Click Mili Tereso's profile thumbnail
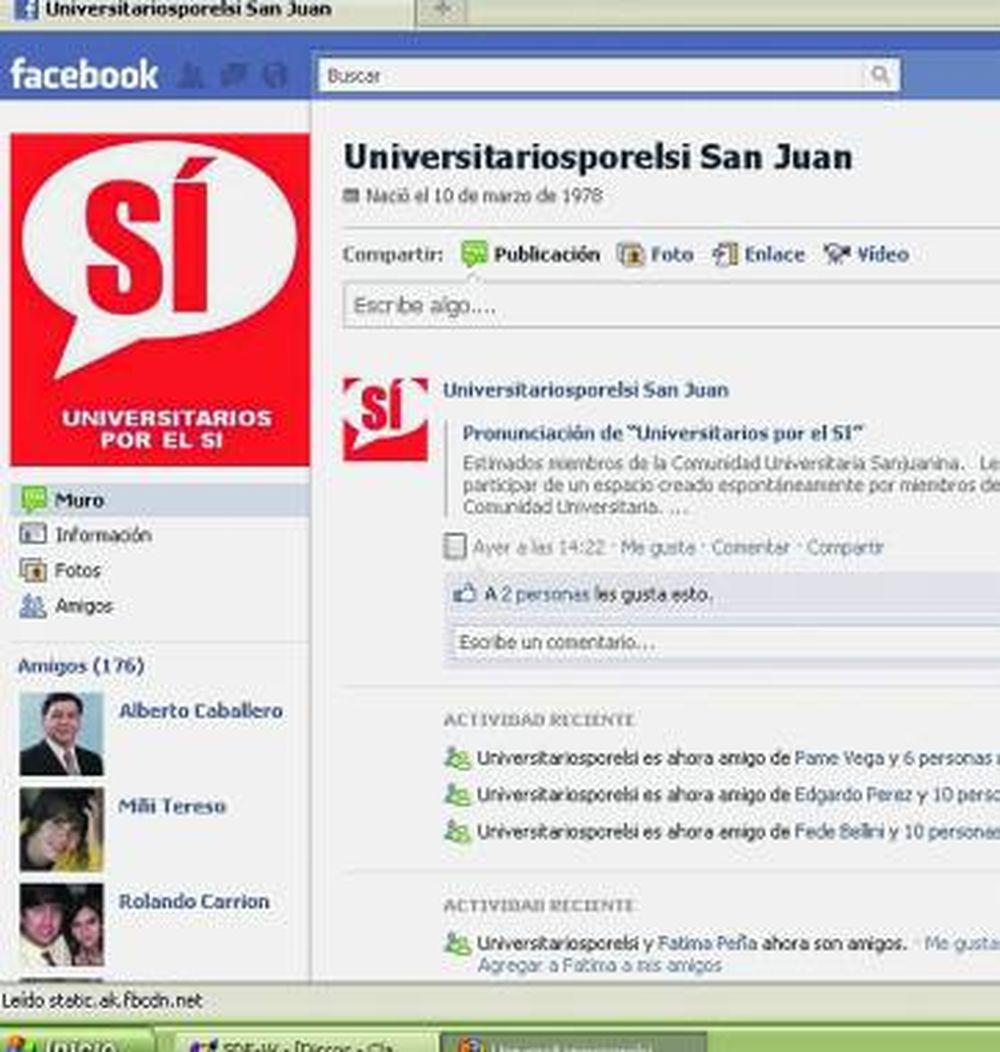Viewport: 1000px width, 1052px height. 61,829
